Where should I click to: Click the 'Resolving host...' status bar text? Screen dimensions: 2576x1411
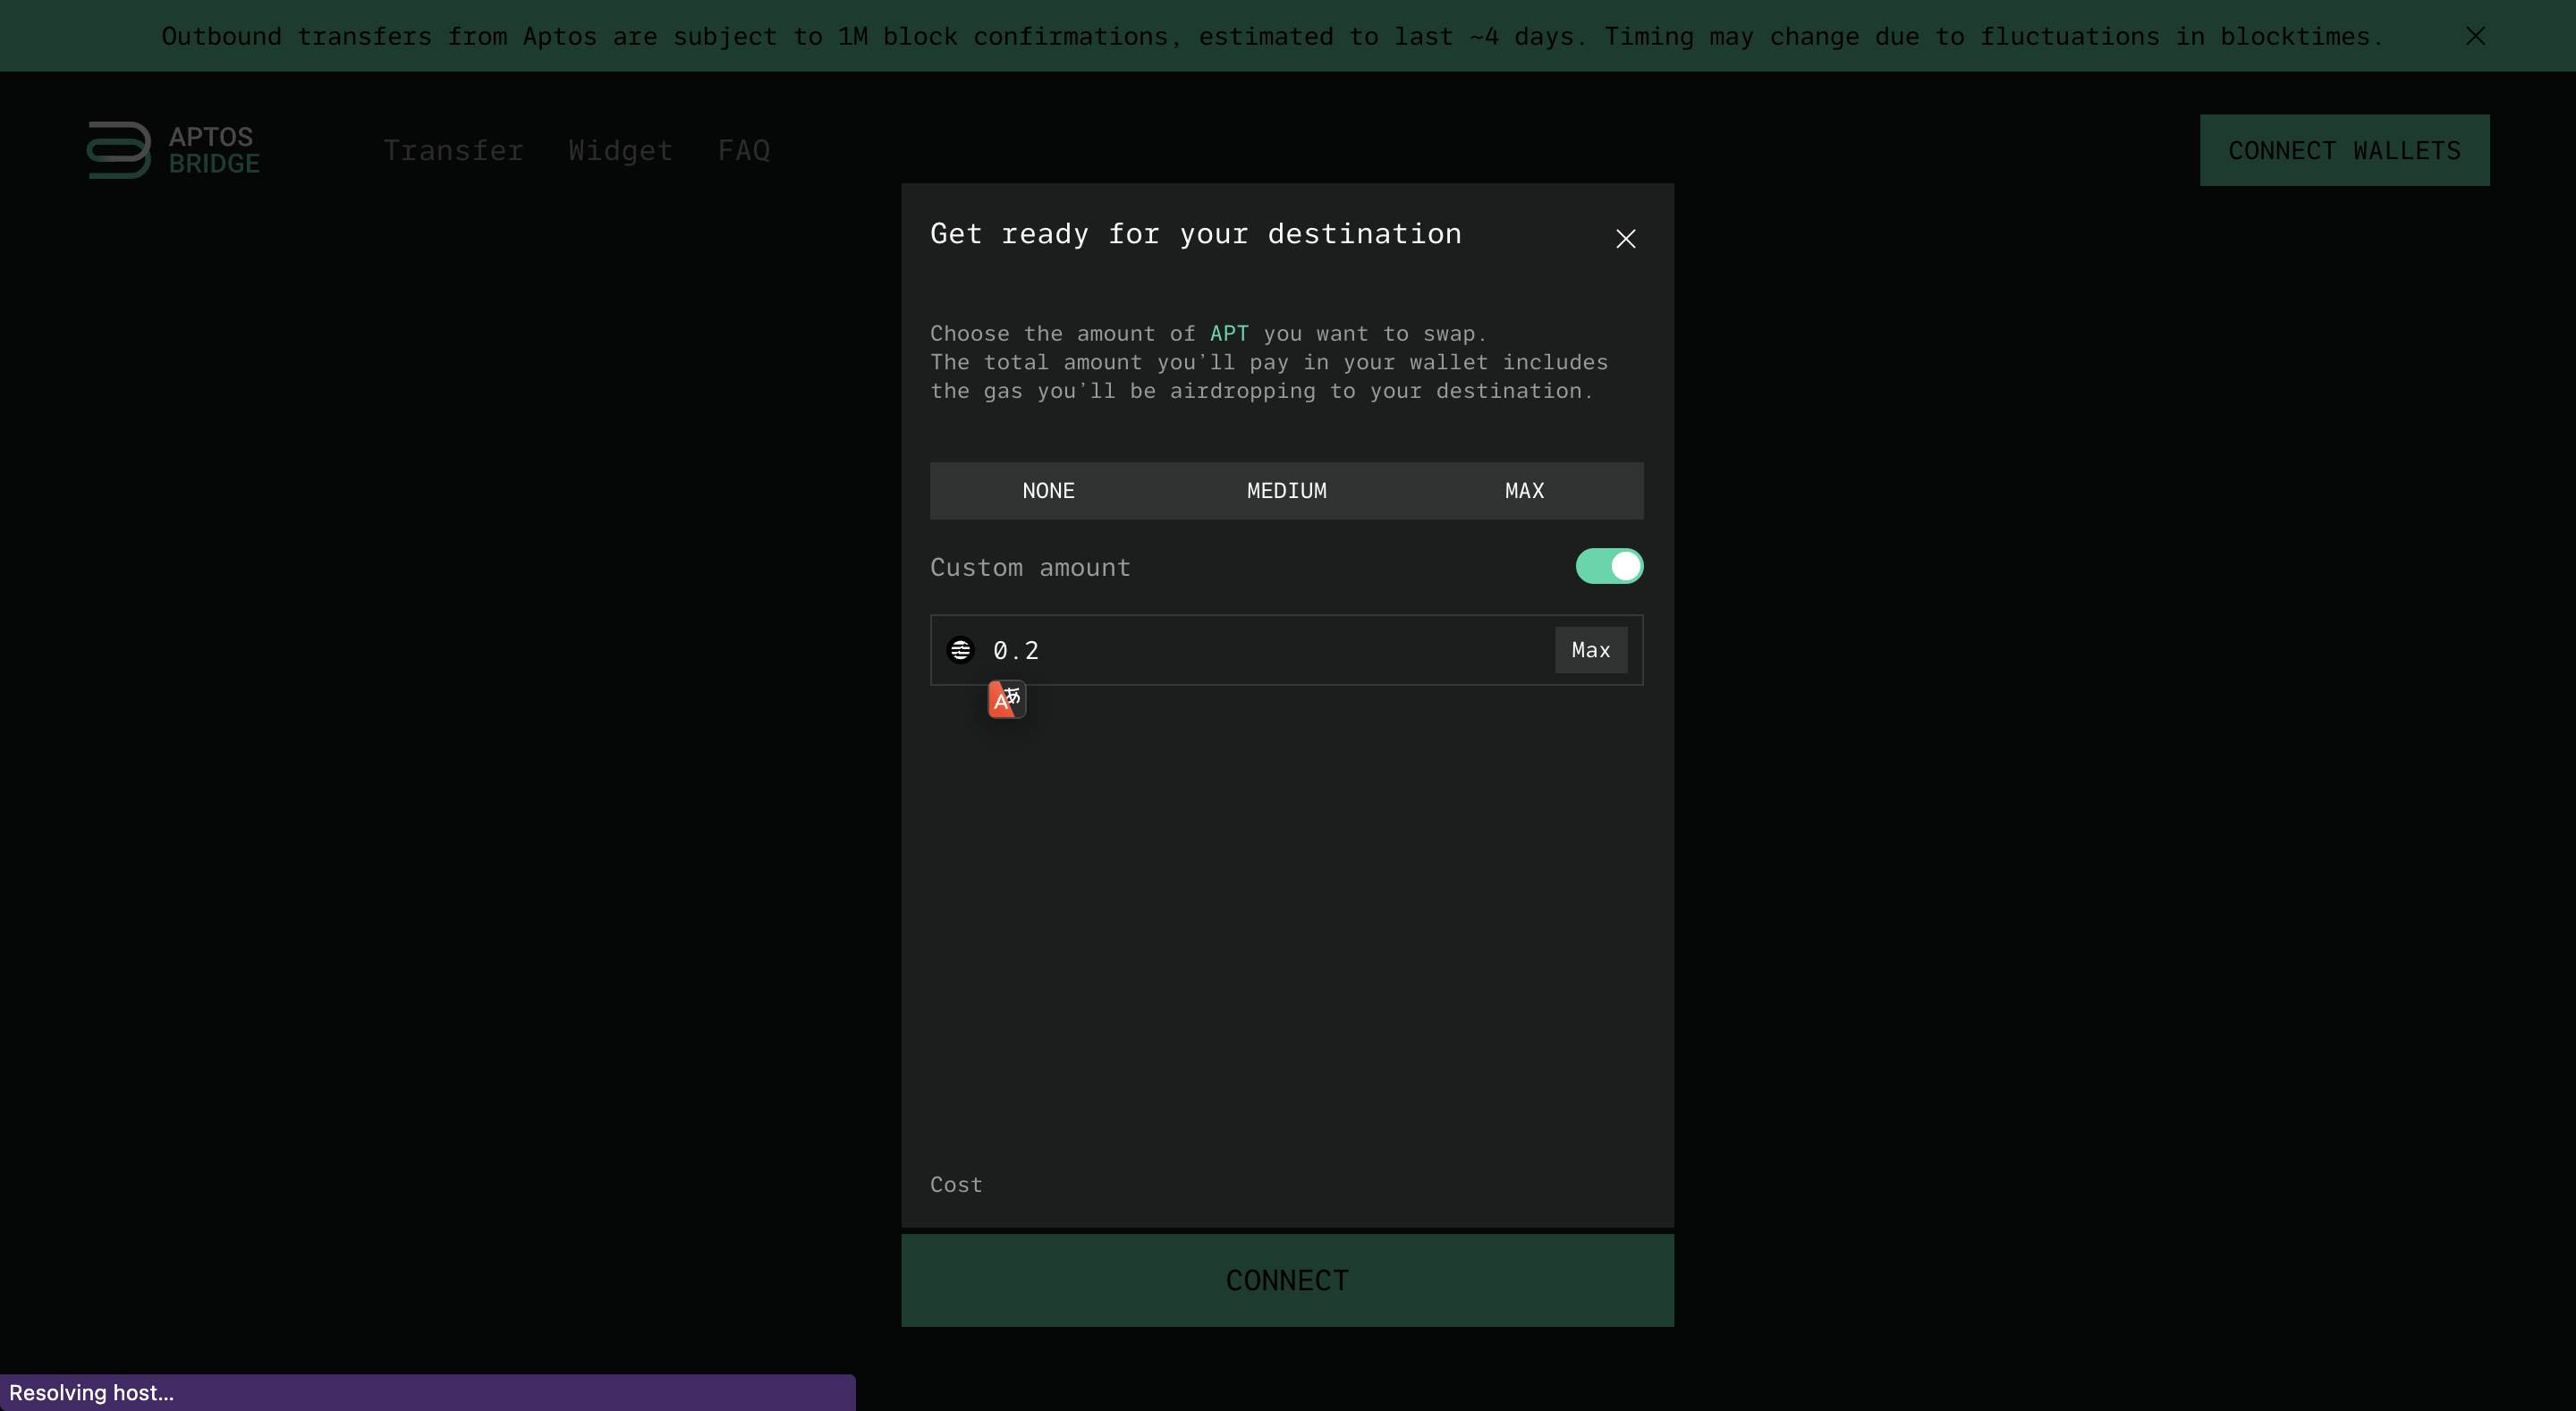tap(91, 1393)
